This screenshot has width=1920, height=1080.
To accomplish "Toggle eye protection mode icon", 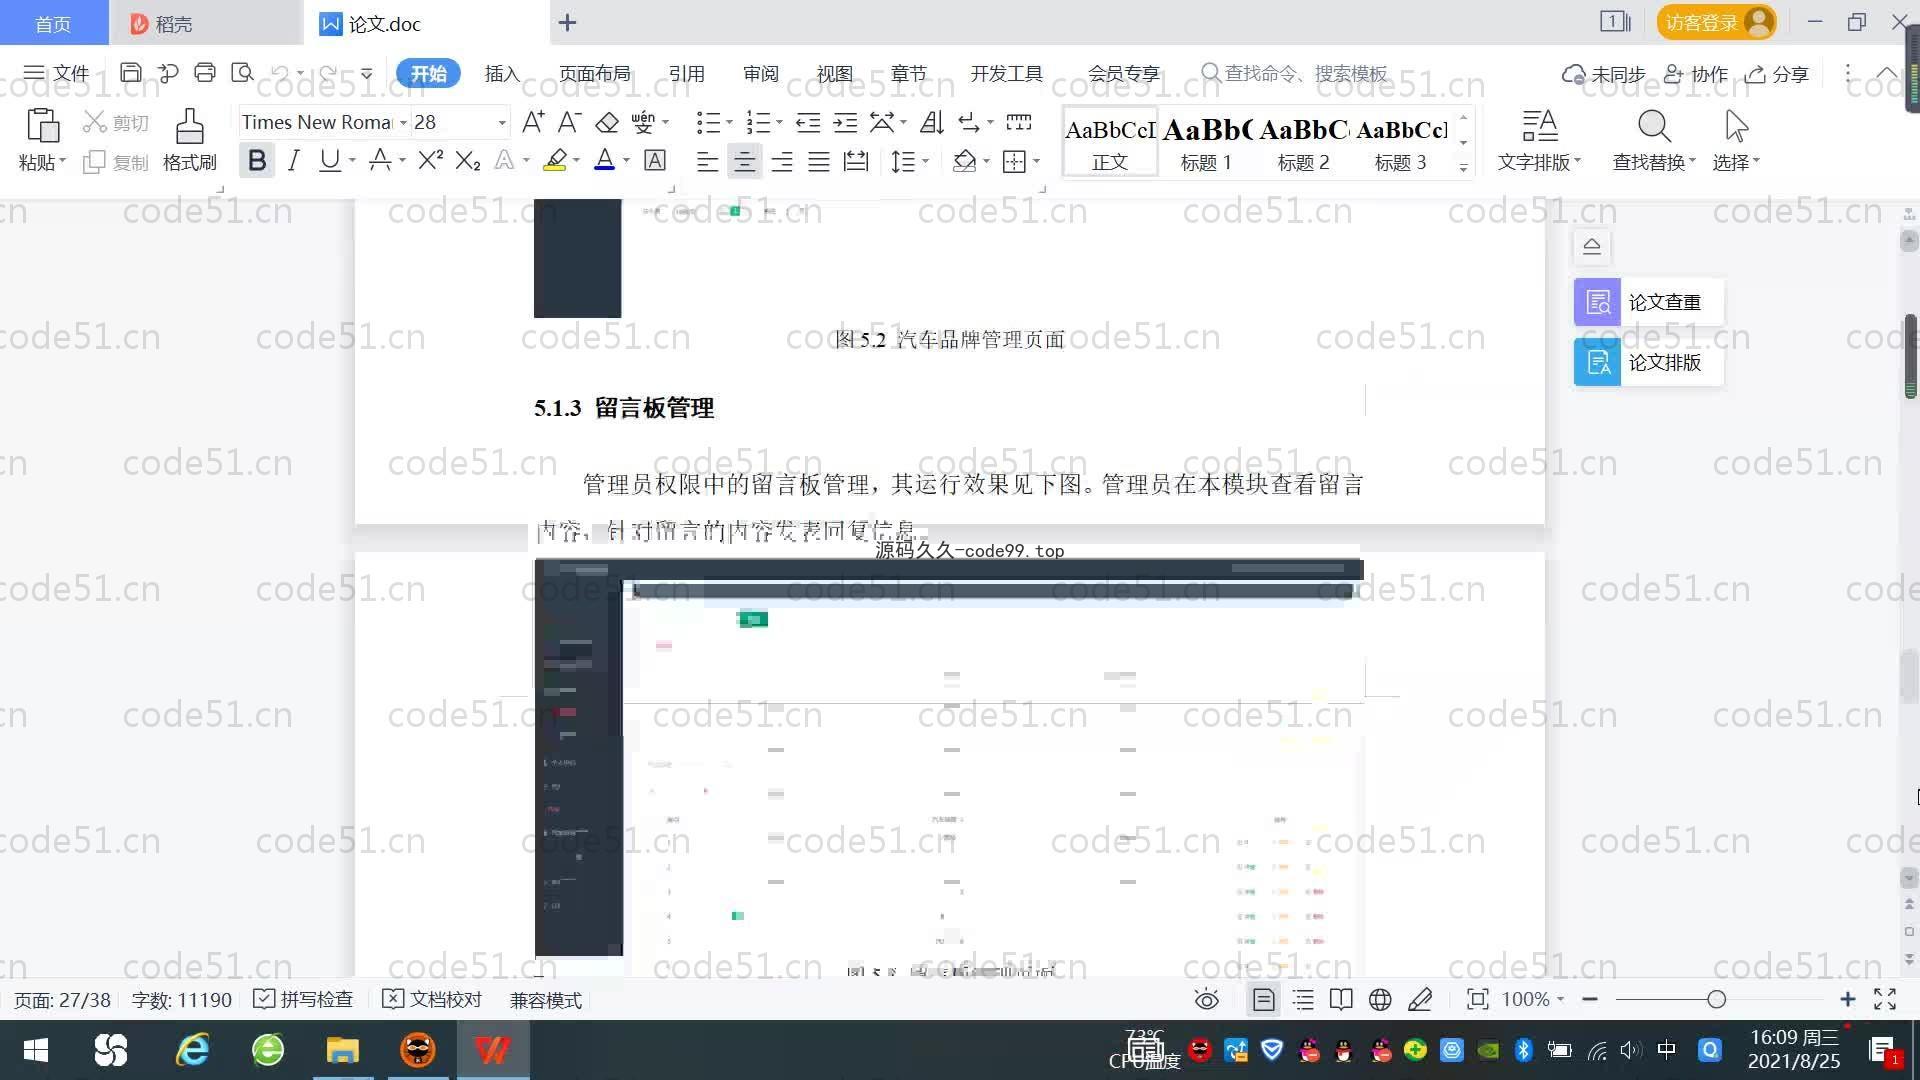I will point(1207,999).
